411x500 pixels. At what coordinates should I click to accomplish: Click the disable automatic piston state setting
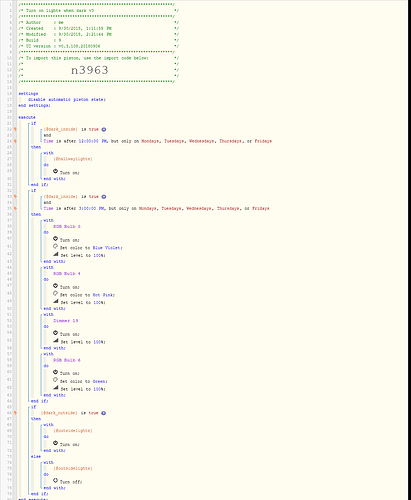(x=67, y=100)
